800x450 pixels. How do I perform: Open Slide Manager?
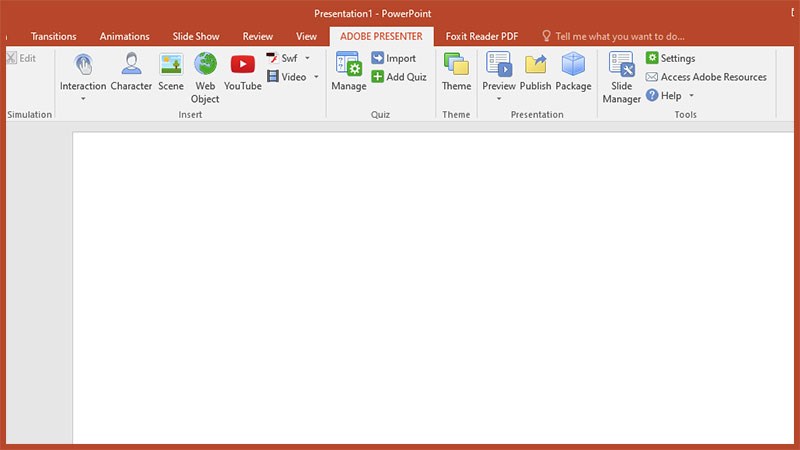[x=621, y=78]
